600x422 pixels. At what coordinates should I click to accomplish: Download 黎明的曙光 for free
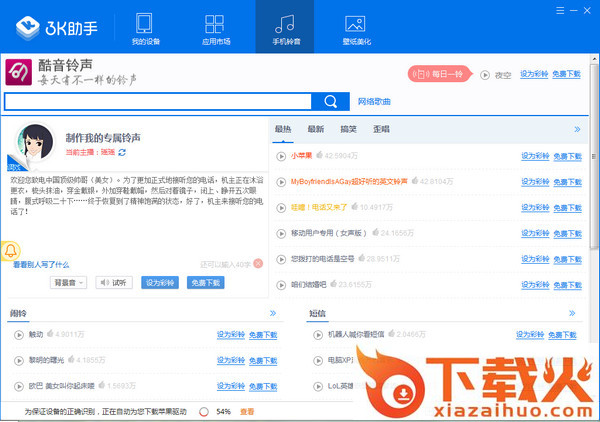pos(263,361)
